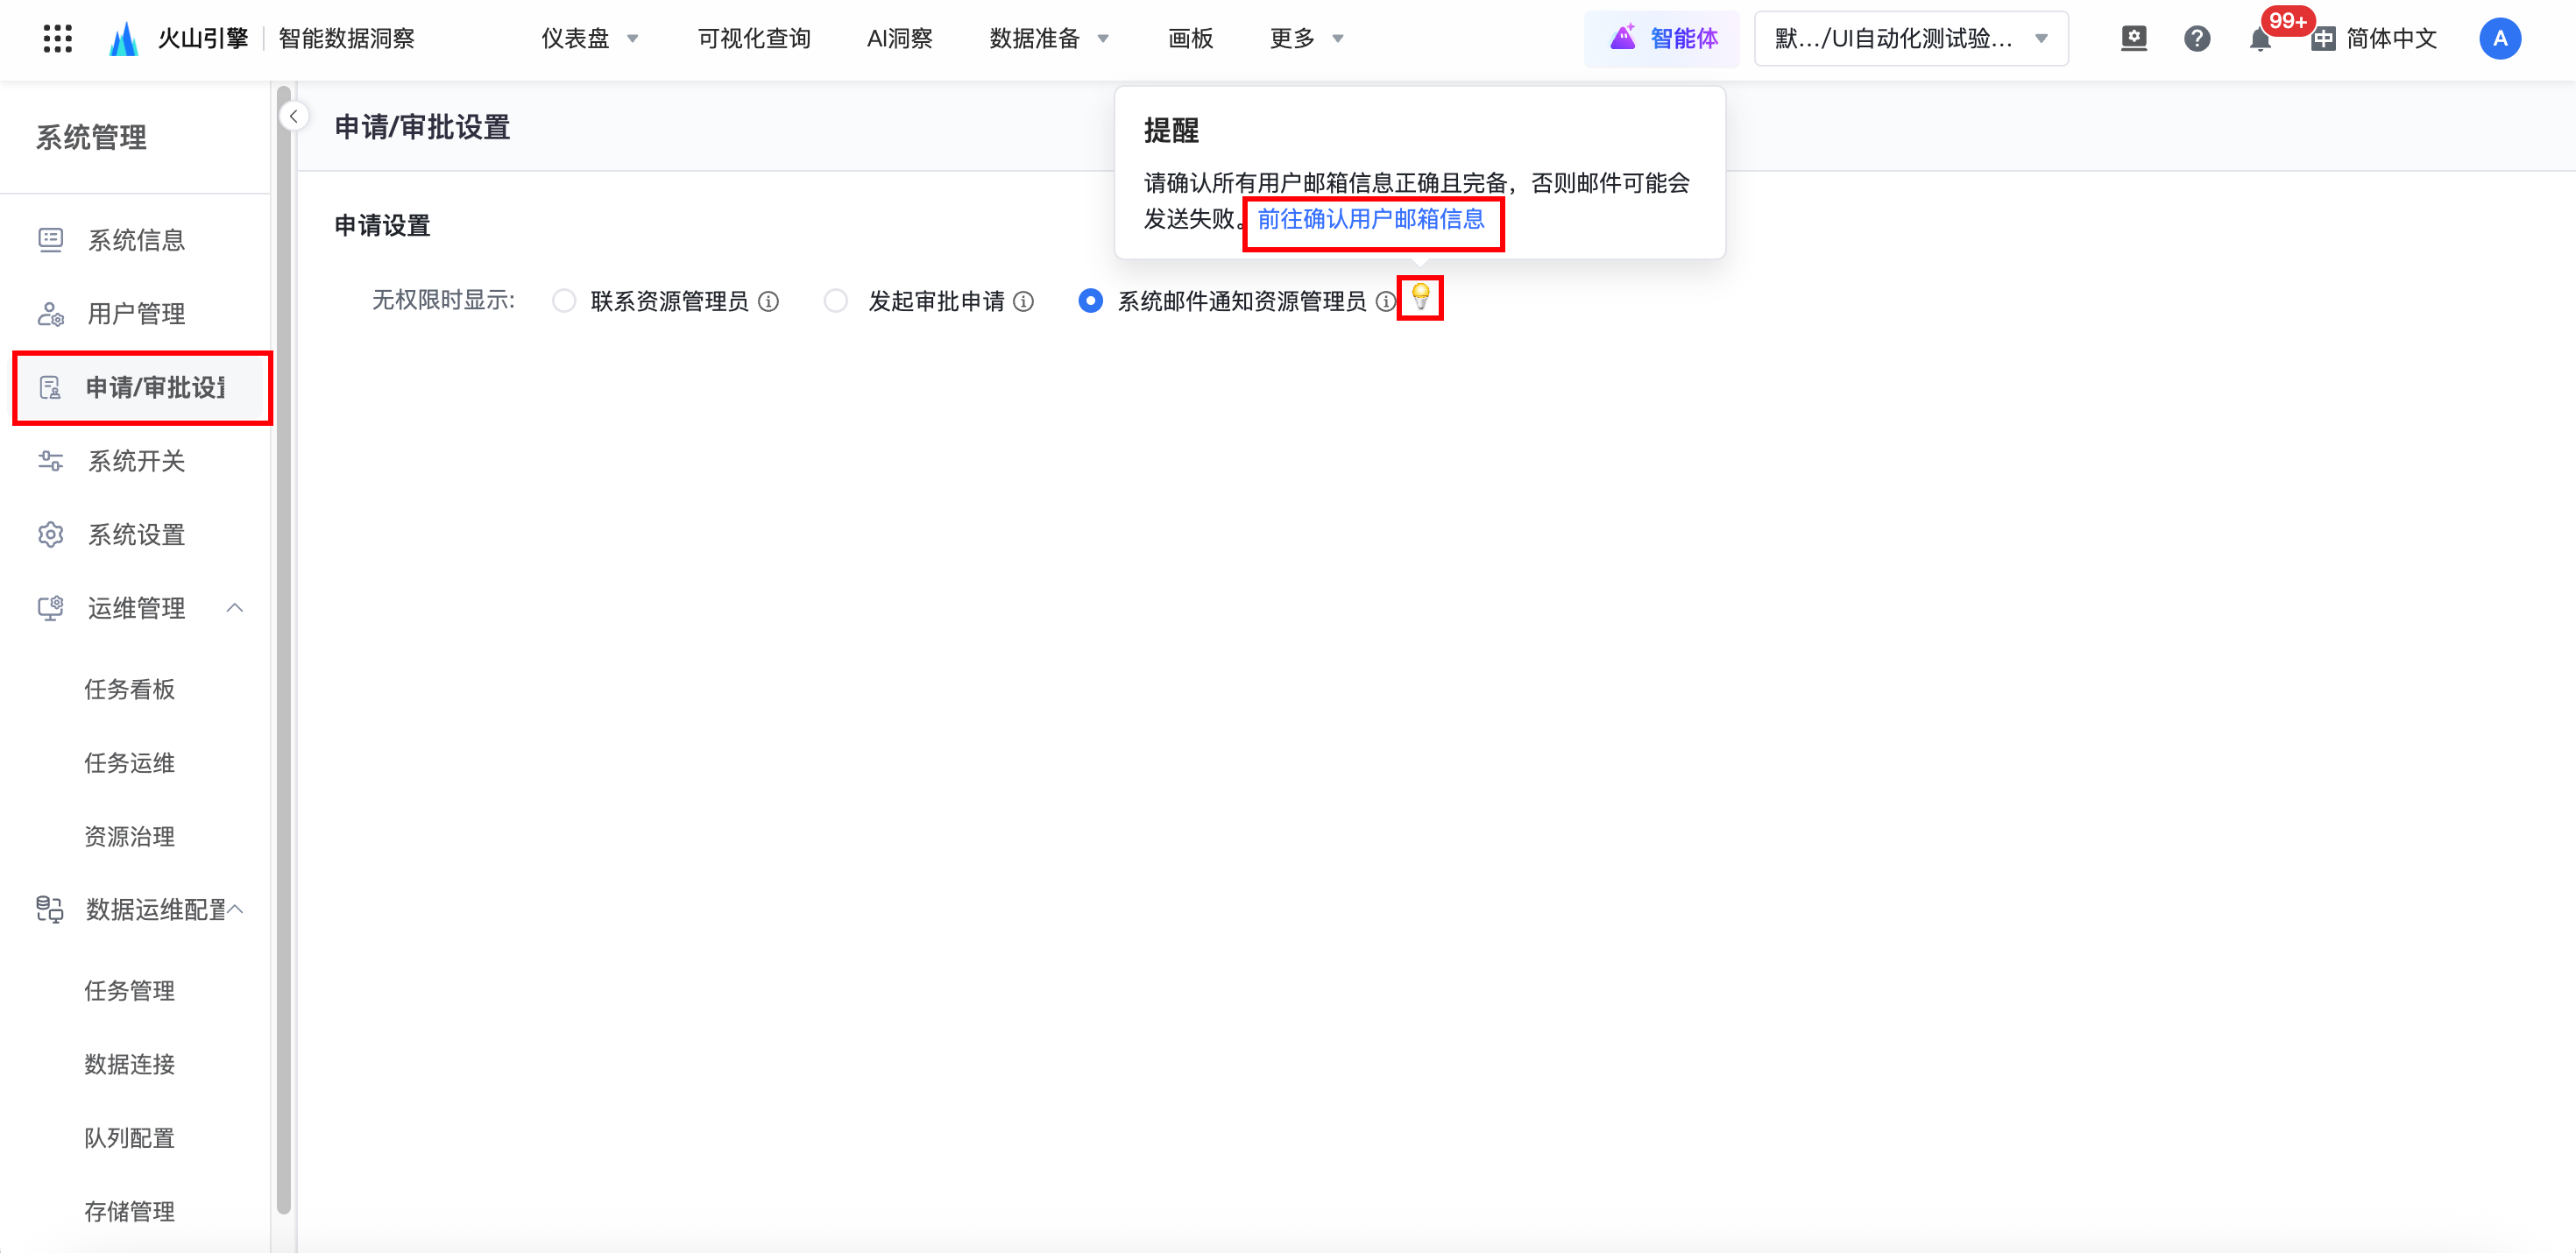Image resolution: width=2576 pixels, height=1253 pixels.
Task: Click the 智能体 button
Action: [x=1662, y=39]
